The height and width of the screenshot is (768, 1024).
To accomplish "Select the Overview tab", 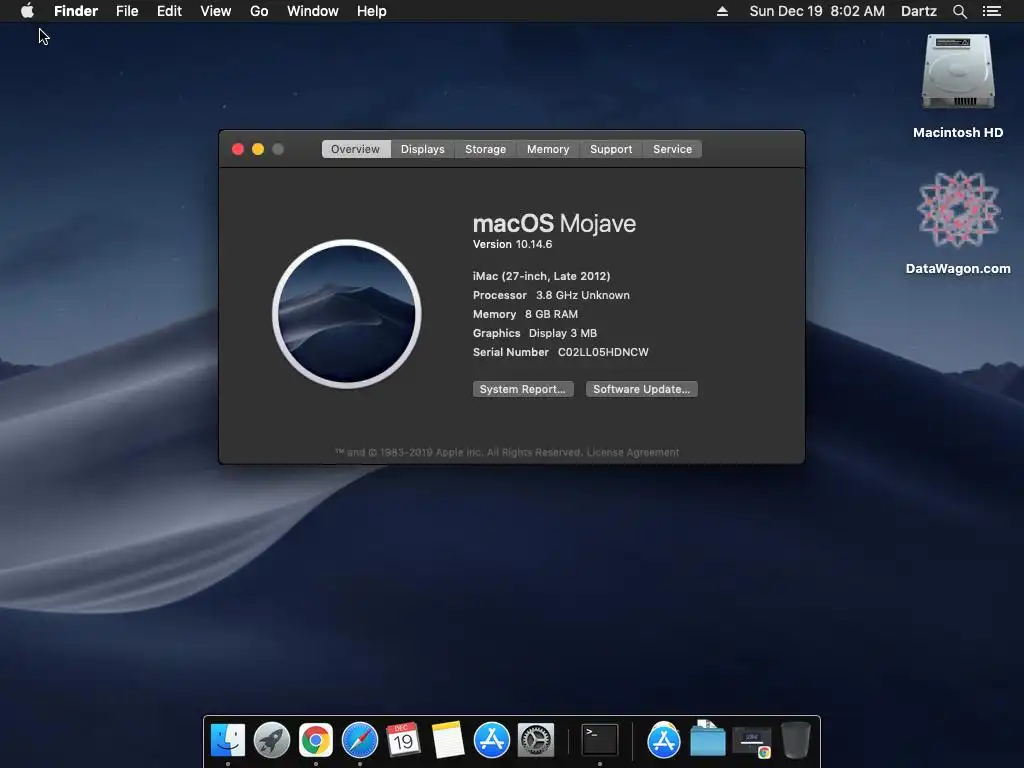I will pyautogui.click(x=355, y=149).
